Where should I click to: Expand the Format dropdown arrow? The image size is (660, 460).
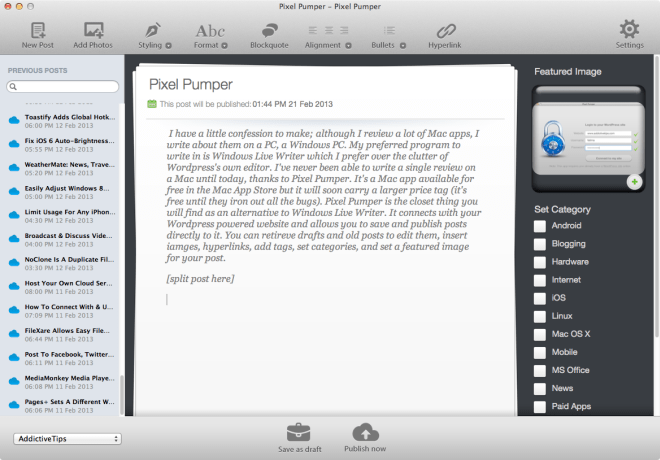(x=224, y=45)
